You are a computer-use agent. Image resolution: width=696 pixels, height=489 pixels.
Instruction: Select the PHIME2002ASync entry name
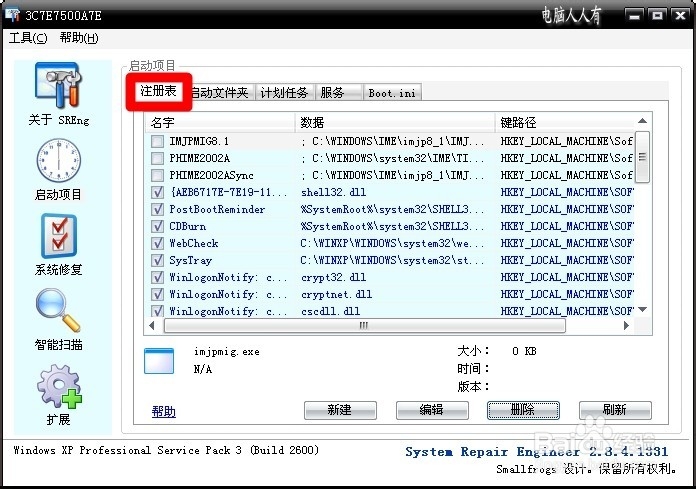point(211,175)
